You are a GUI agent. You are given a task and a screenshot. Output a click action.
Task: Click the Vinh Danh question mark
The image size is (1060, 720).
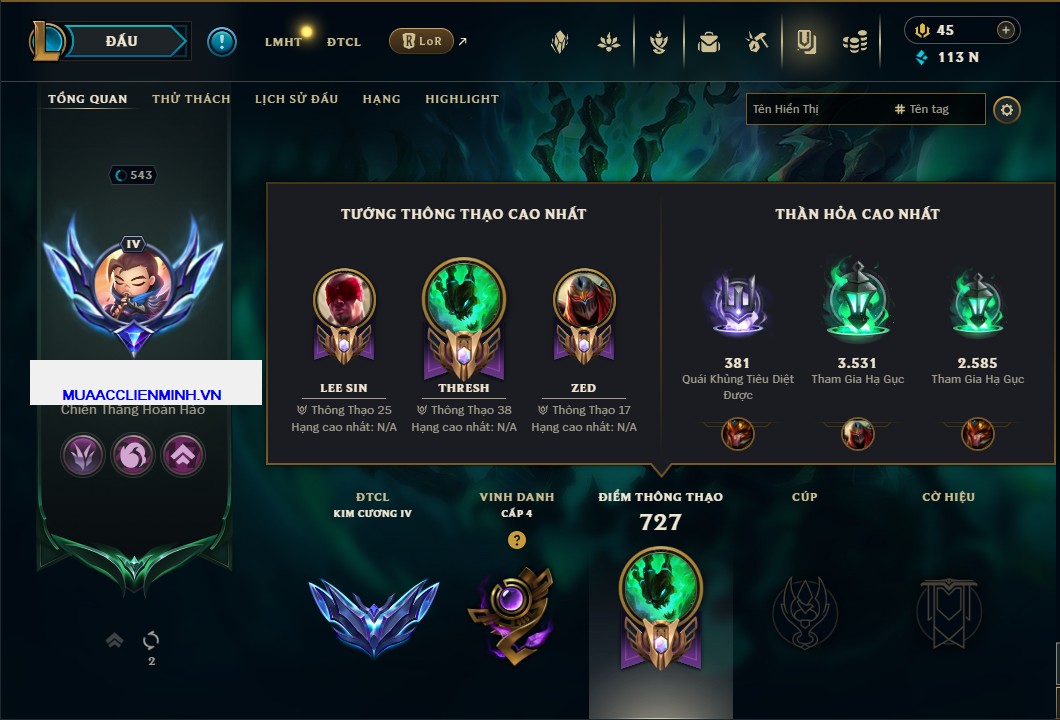pos(516,539)
